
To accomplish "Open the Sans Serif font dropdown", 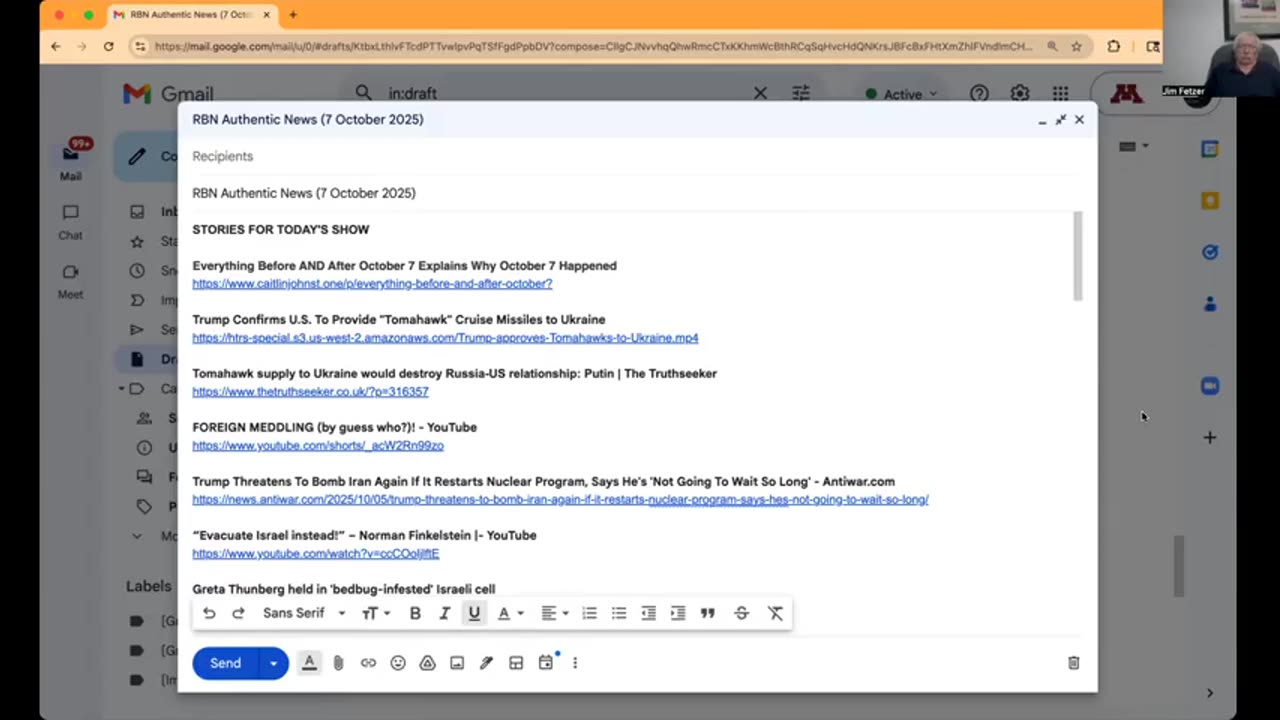I will coord(304,613).
